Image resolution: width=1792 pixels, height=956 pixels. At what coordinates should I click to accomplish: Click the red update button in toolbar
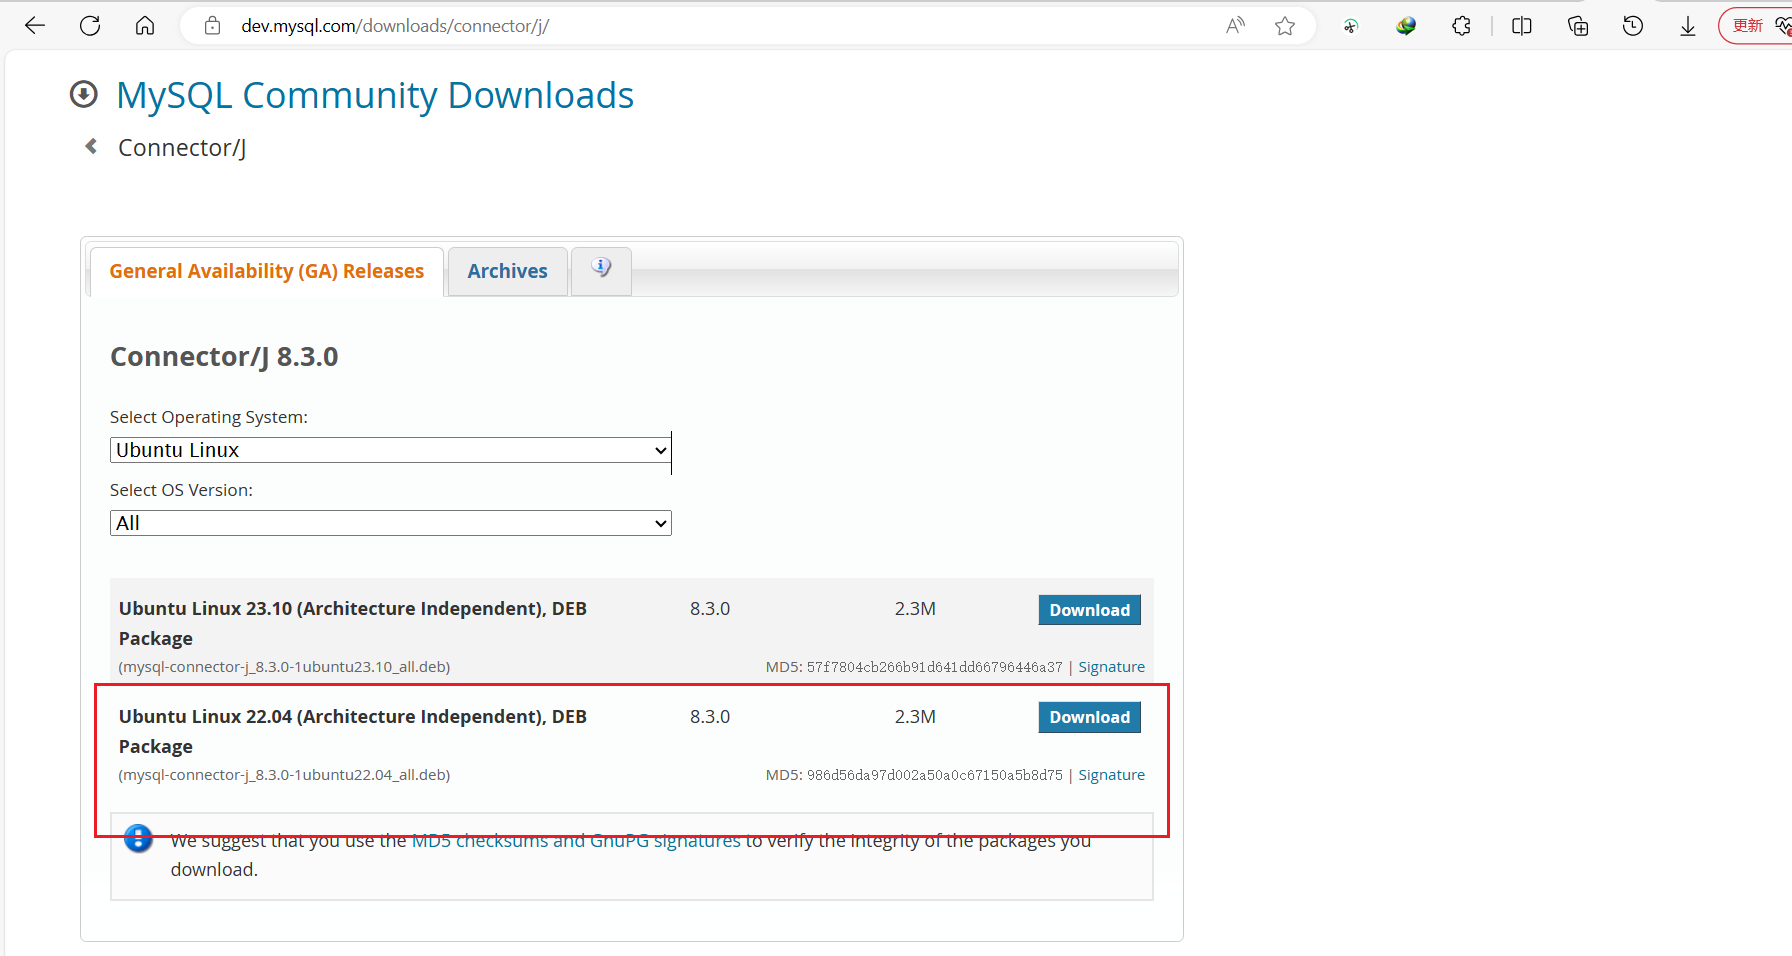1756,26
